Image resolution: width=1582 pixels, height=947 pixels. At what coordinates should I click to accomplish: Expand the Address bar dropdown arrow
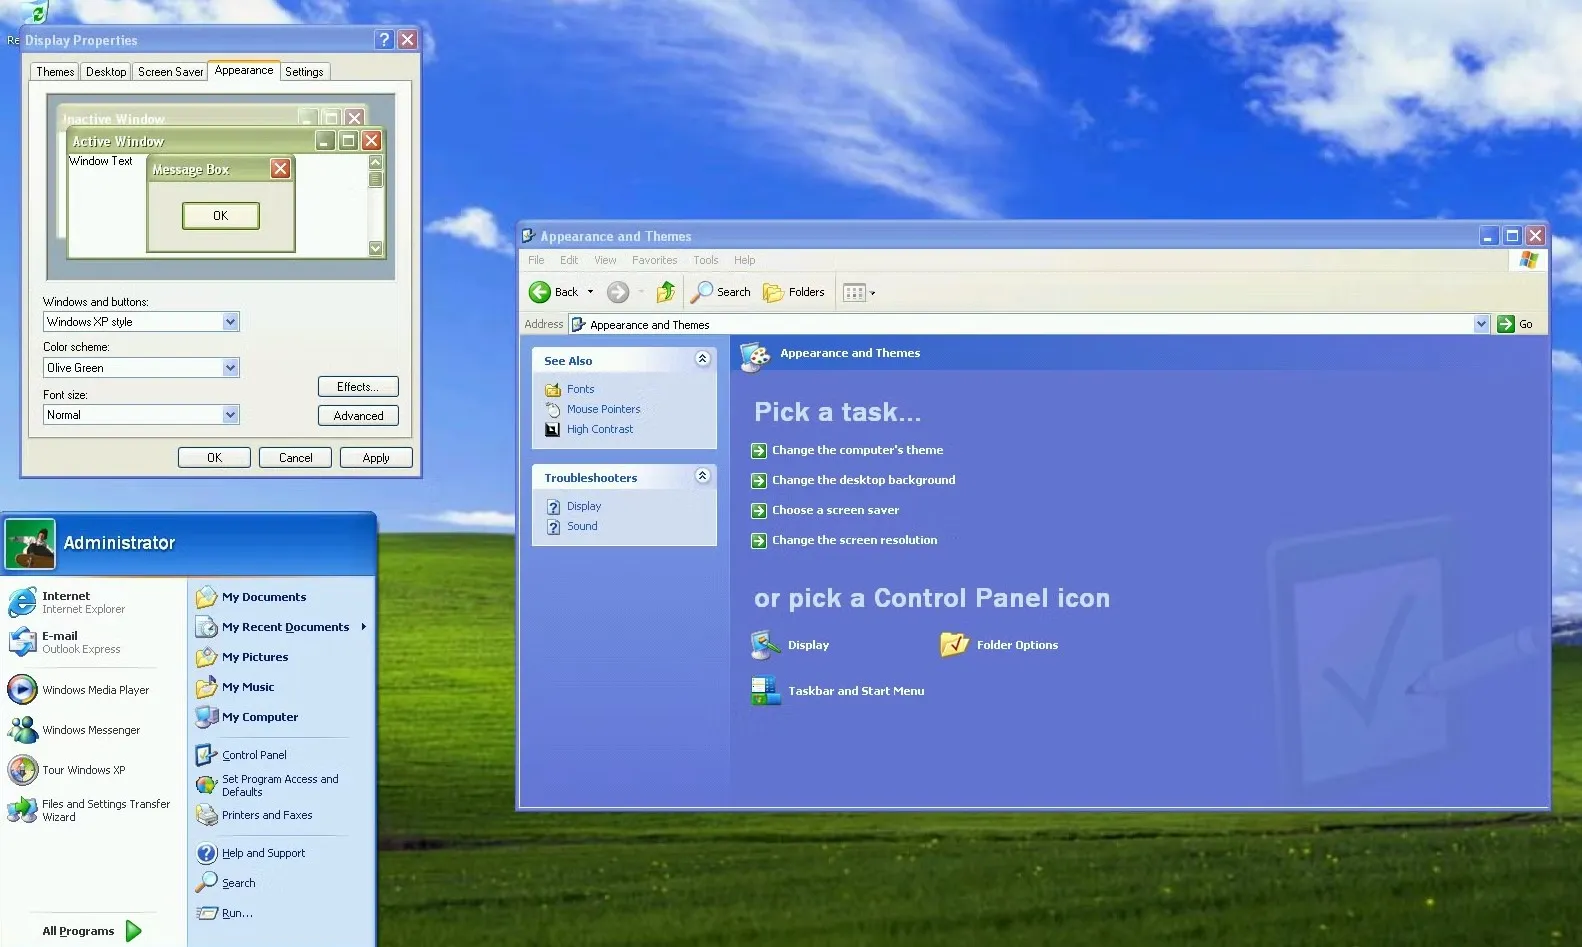(x=1481, y=324)
